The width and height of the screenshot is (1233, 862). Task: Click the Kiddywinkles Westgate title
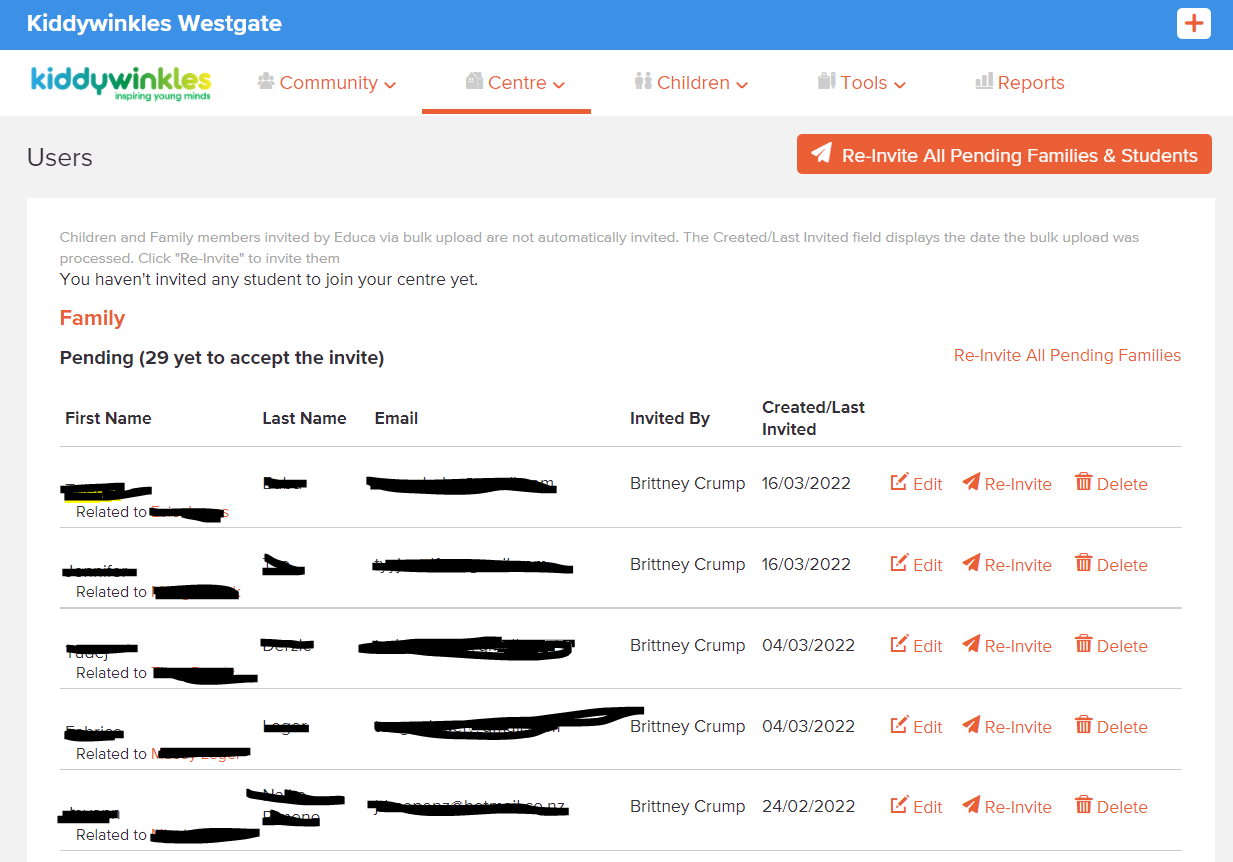point(154,24)
